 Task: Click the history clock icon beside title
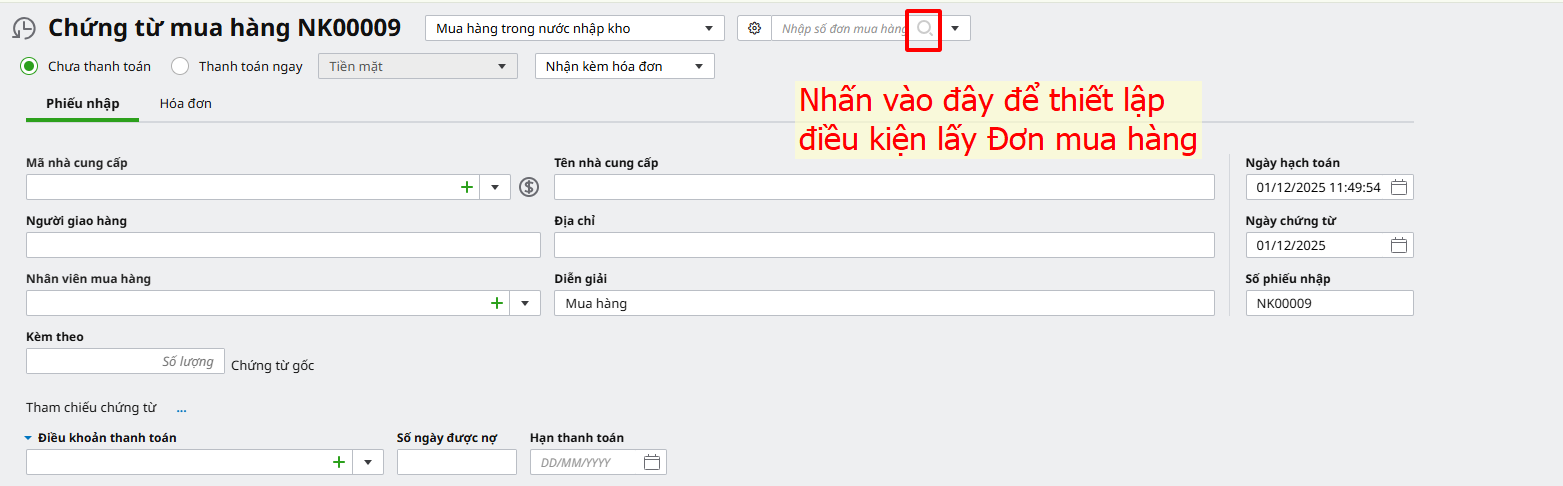pos(24,29)
